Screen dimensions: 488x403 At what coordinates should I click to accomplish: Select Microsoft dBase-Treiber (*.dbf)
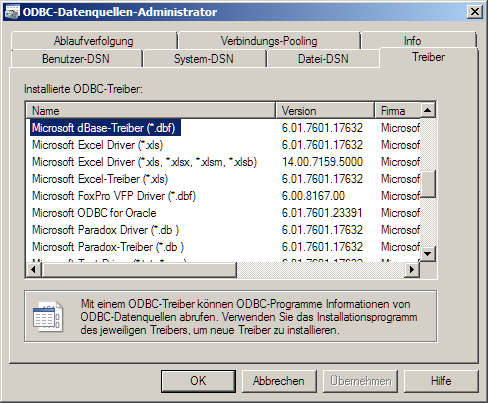pos(105,128)
